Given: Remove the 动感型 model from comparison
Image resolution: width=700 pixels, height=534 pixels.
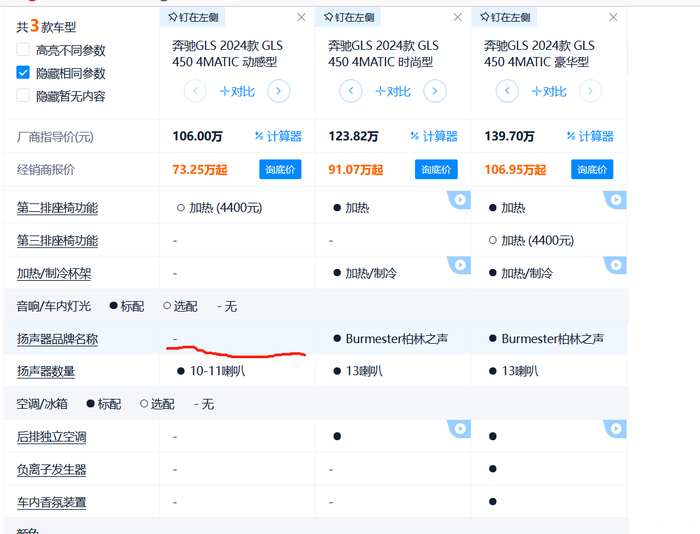Looking at the screenshot, I should tap(301, 17).
